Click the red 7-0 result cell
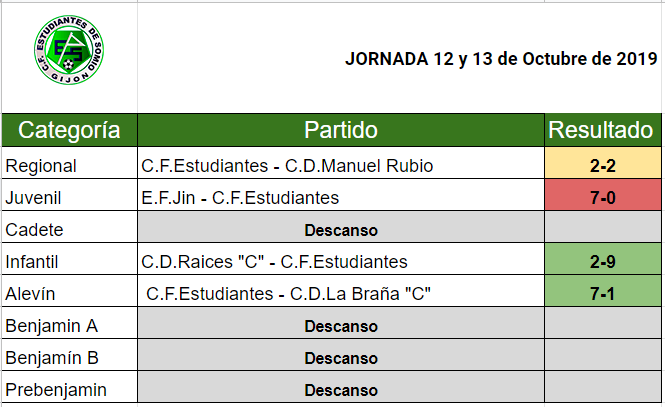665x407 pixels. [602, 197]
